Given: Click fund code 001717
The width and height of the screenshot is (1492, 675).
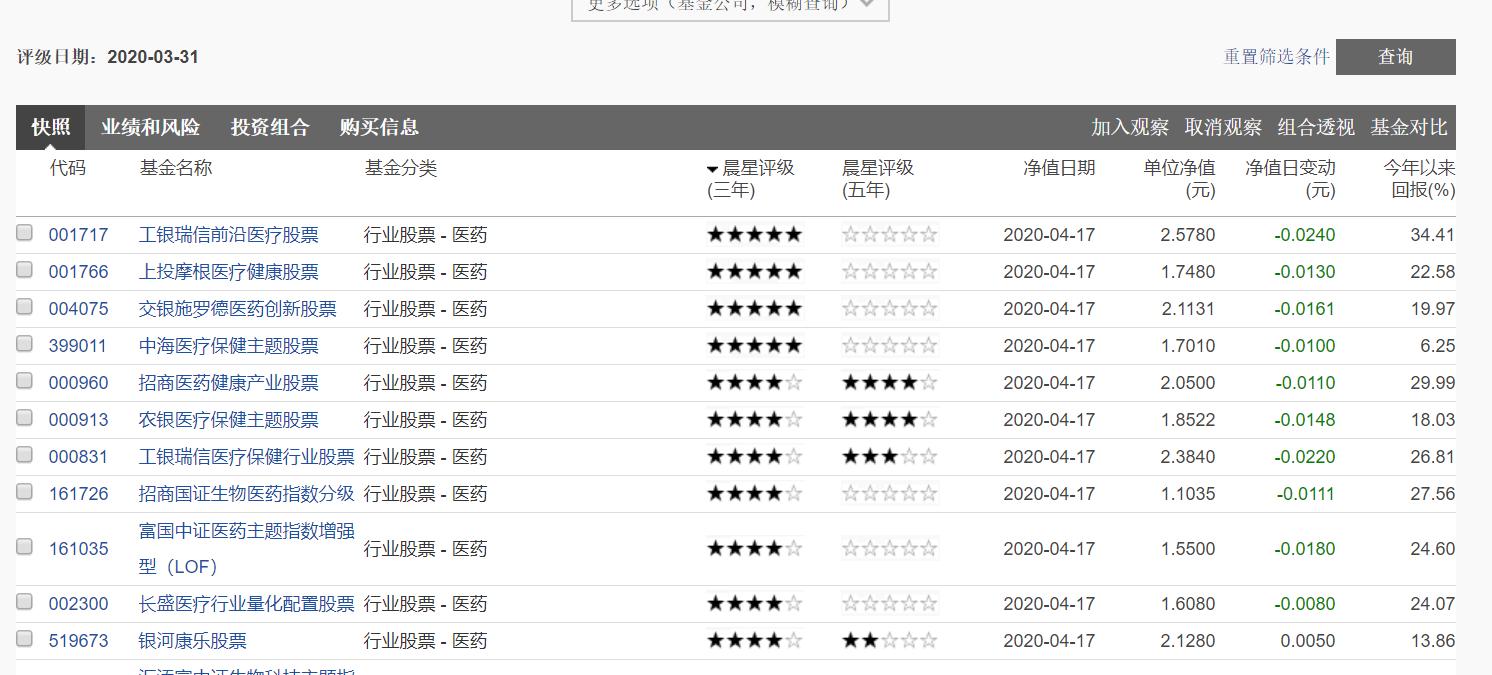Looking at the screenshot, I should 78,235.
